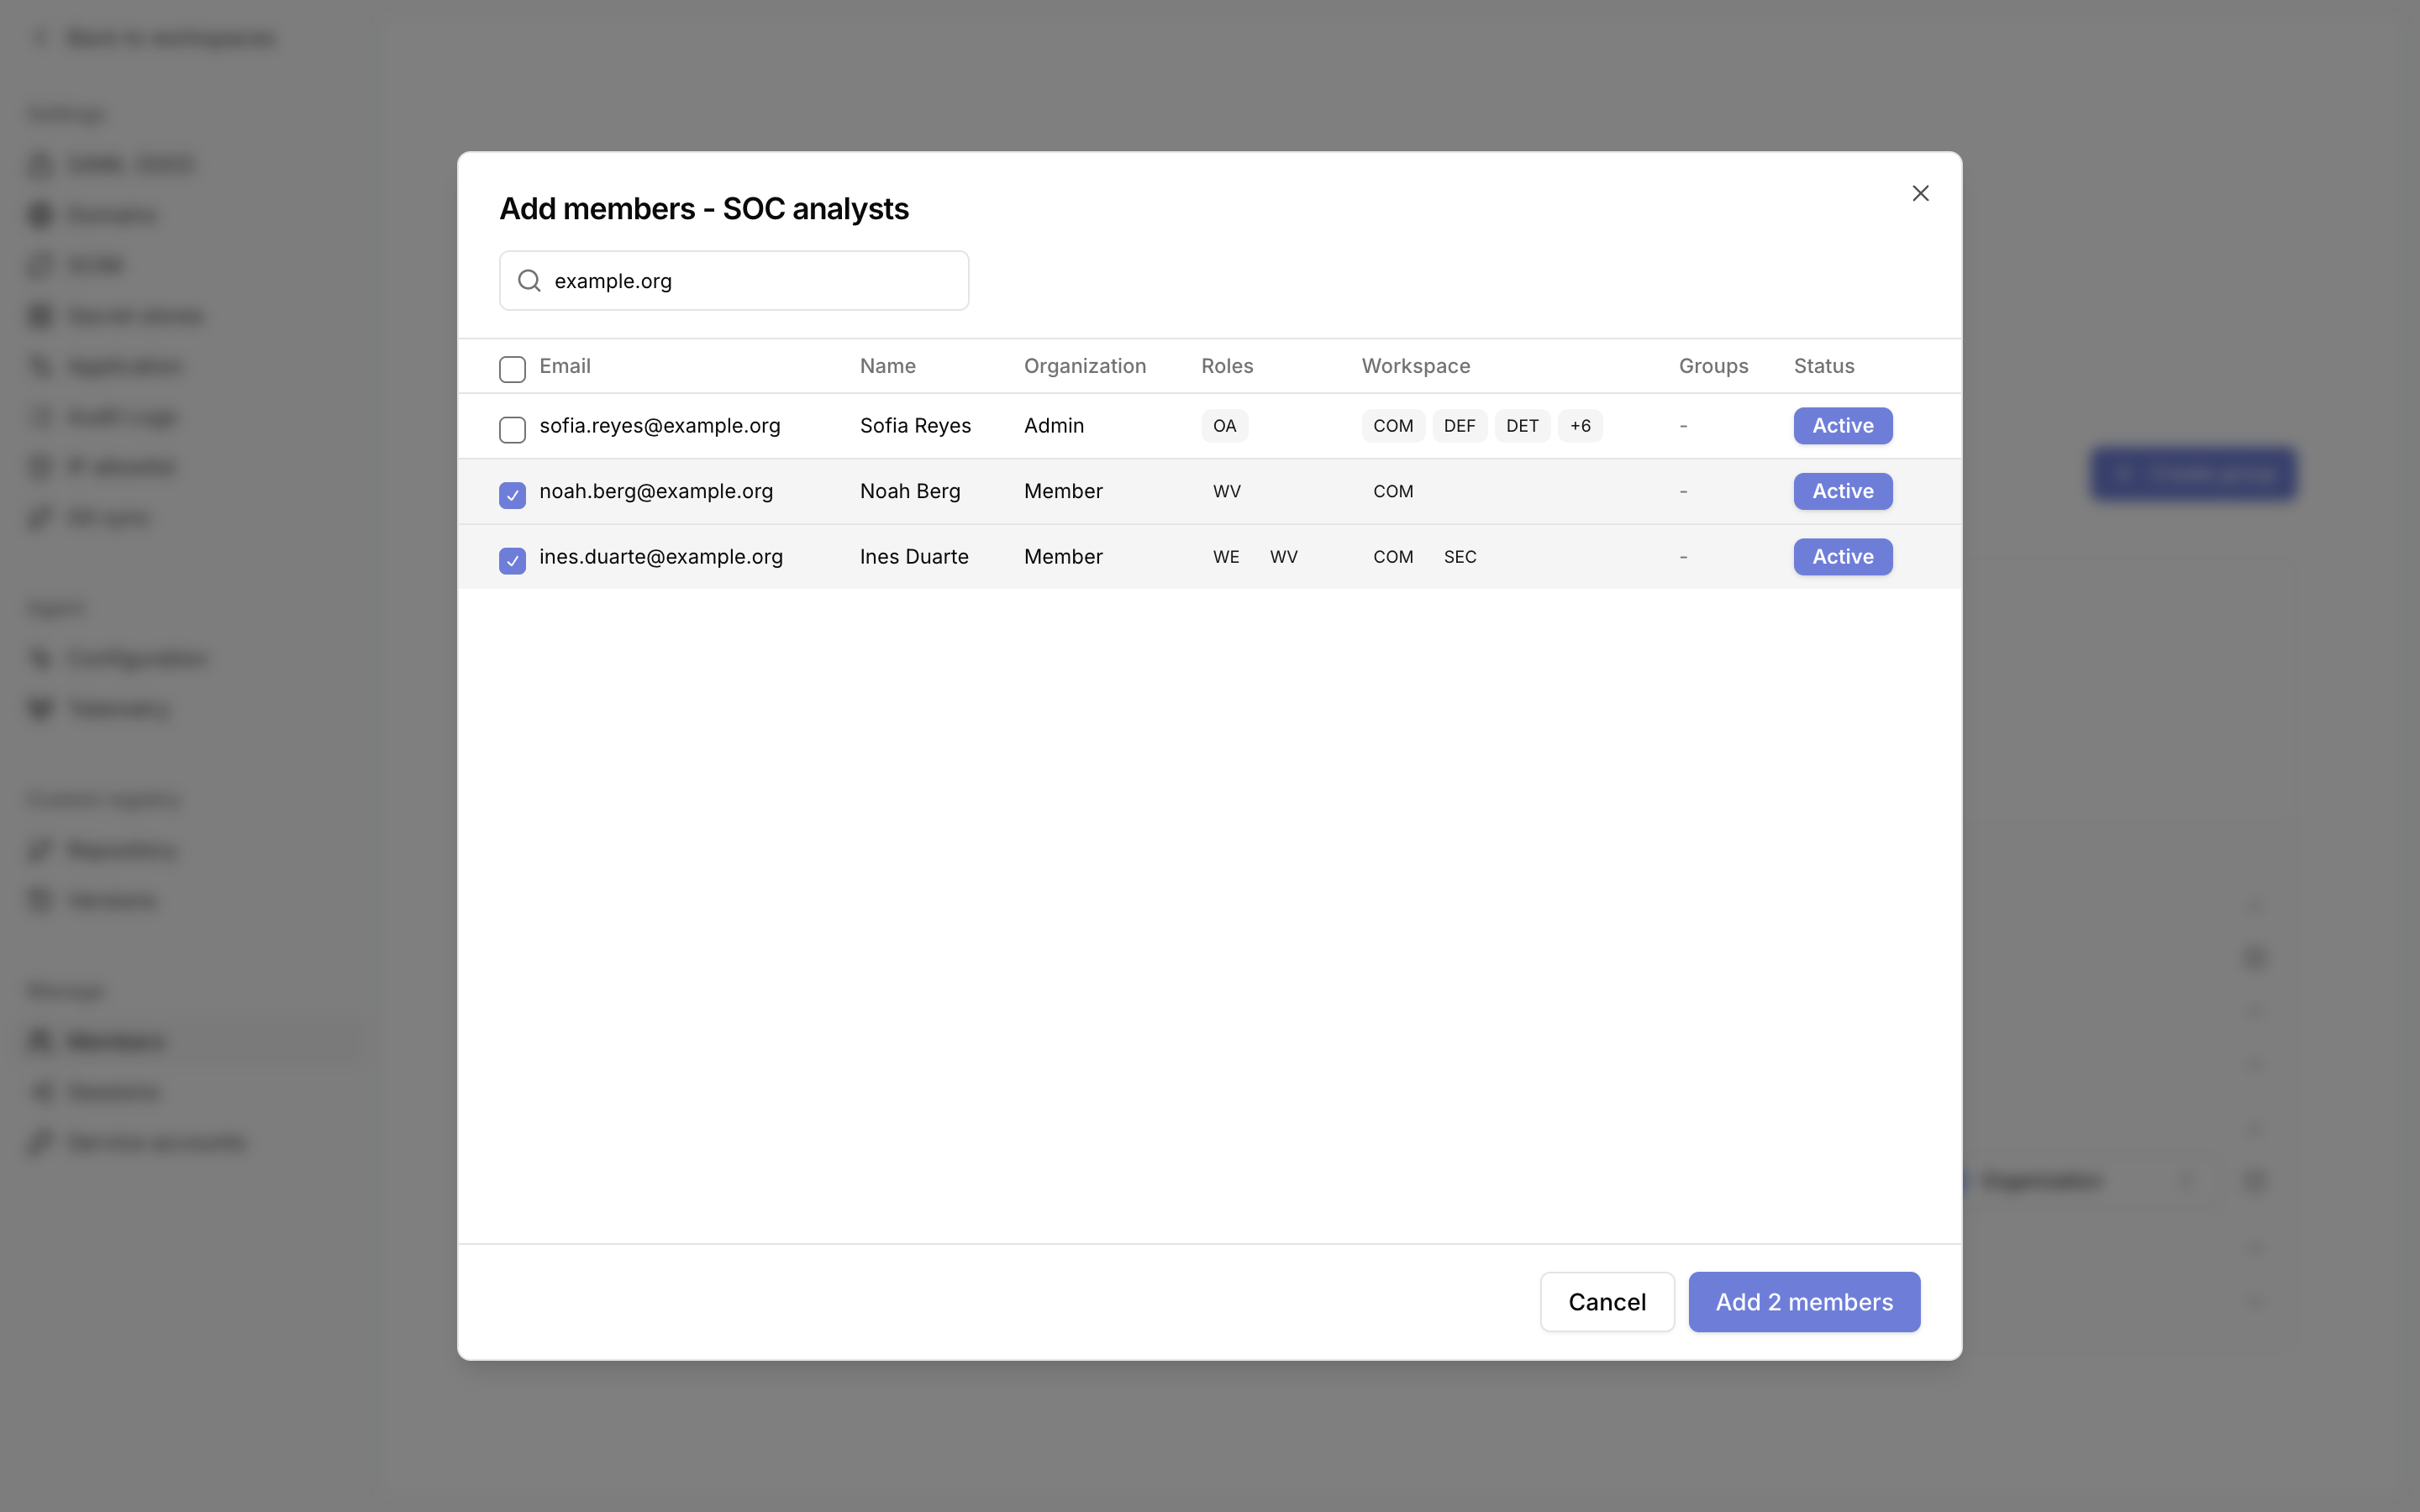Screen dimensions: 2420x1512
Task: Click the Add members - SOC analysts title
Action: pyautogui.click(x=703, y=209)
